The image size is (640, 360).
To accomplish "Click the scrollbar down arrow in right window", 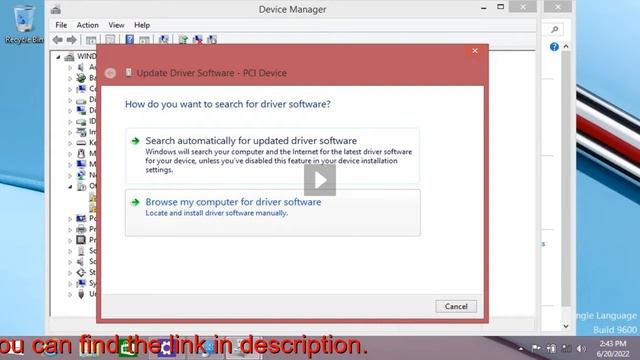I will click(566, 326).
